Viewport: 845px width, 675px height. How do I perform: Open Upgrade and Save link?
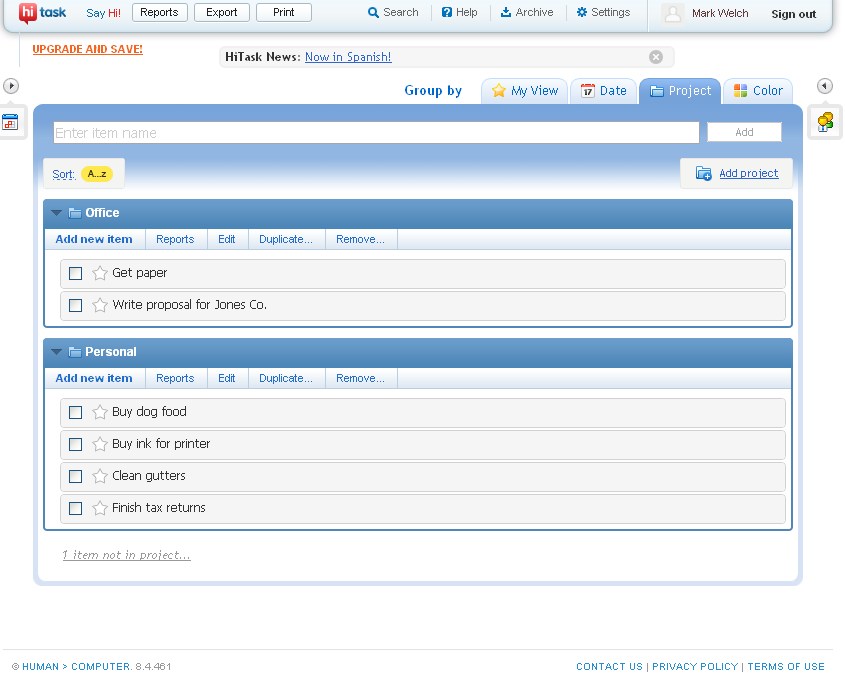tap(87, 49)
